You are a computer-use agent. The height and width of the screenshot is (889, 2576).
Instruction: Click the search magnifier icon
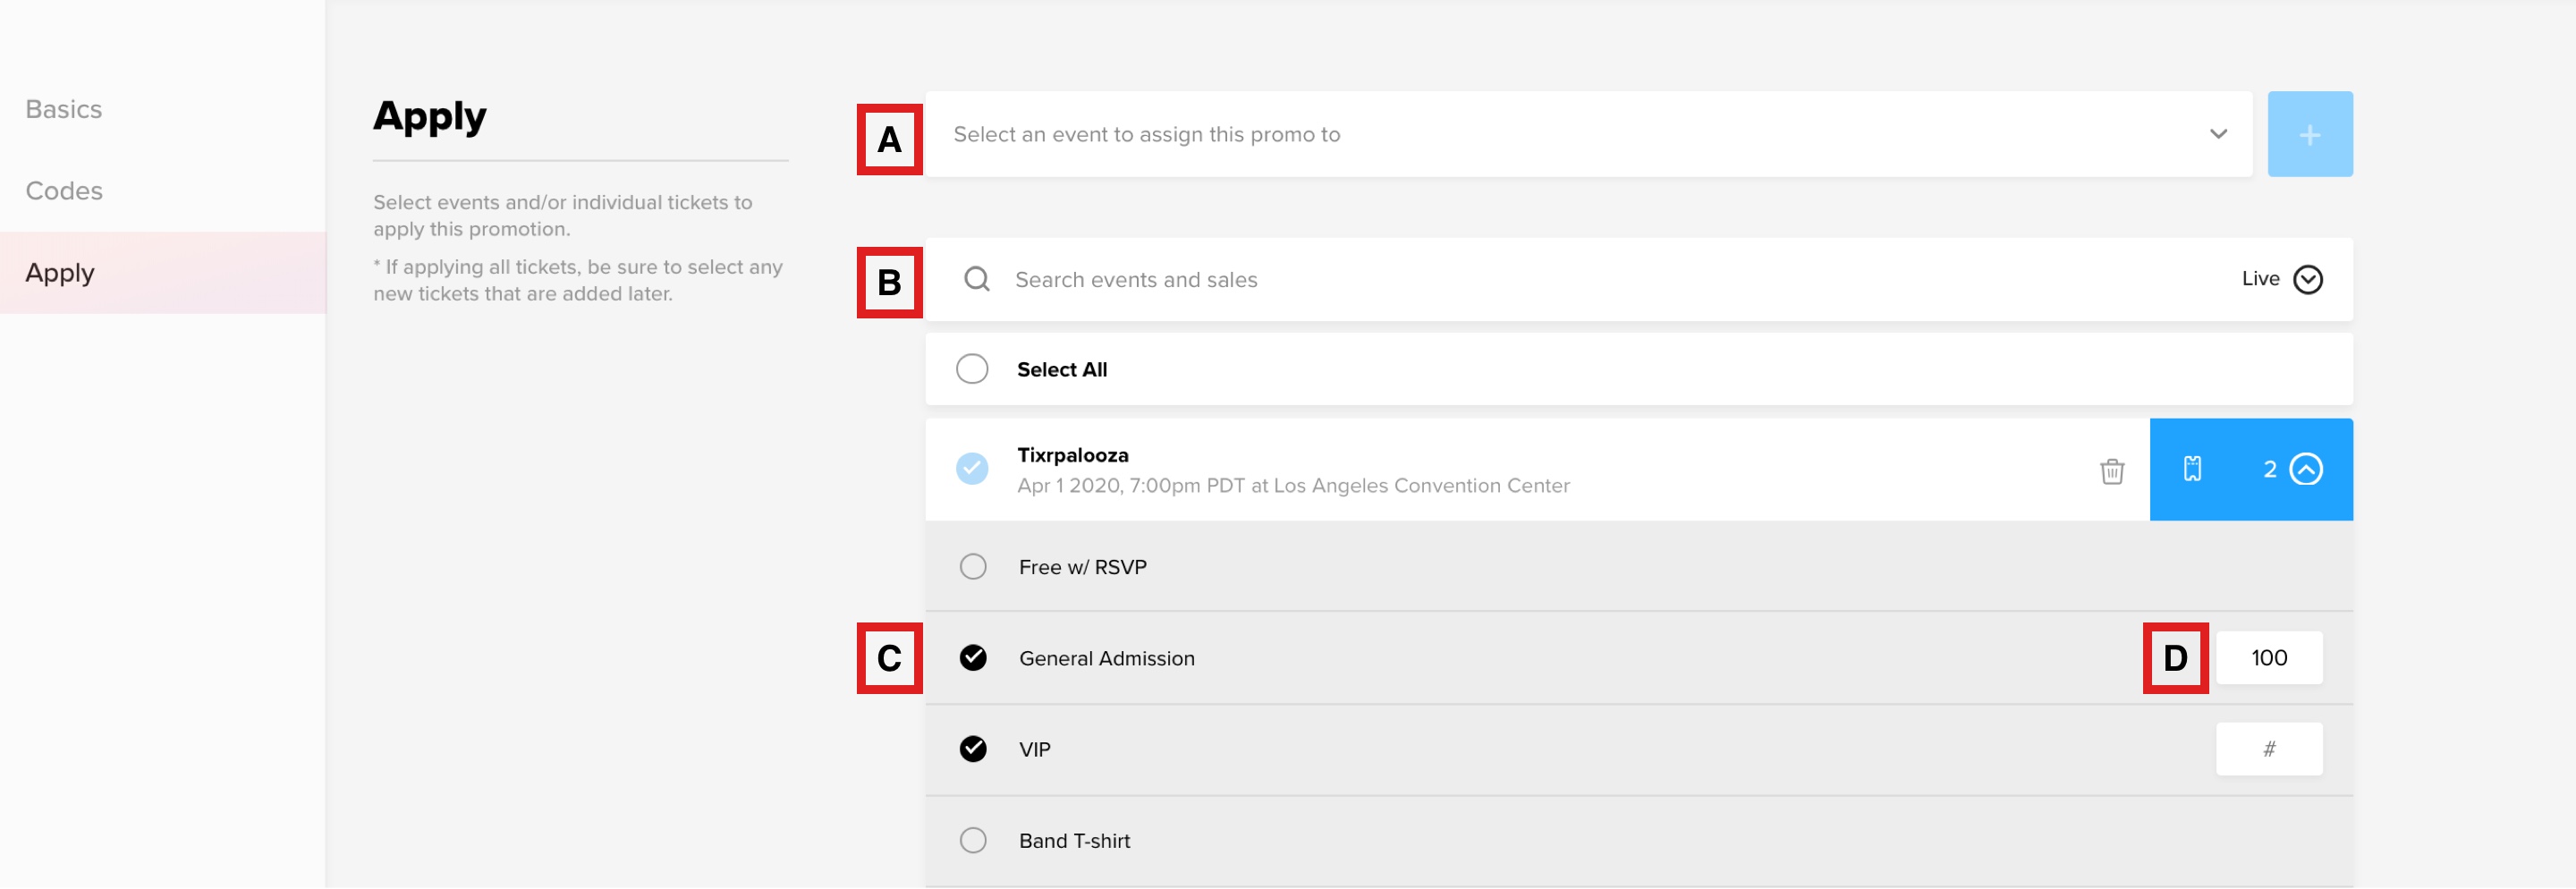click(x=976, y=279)
